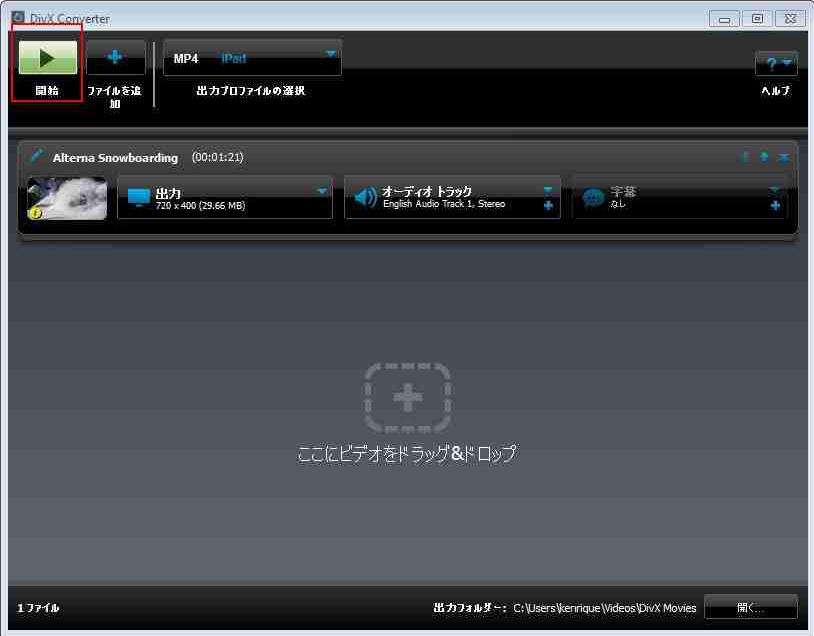This screenshot has height=636, width=814.
Task: Click the 開く... button for output folder
Action: tap(751, 607)
